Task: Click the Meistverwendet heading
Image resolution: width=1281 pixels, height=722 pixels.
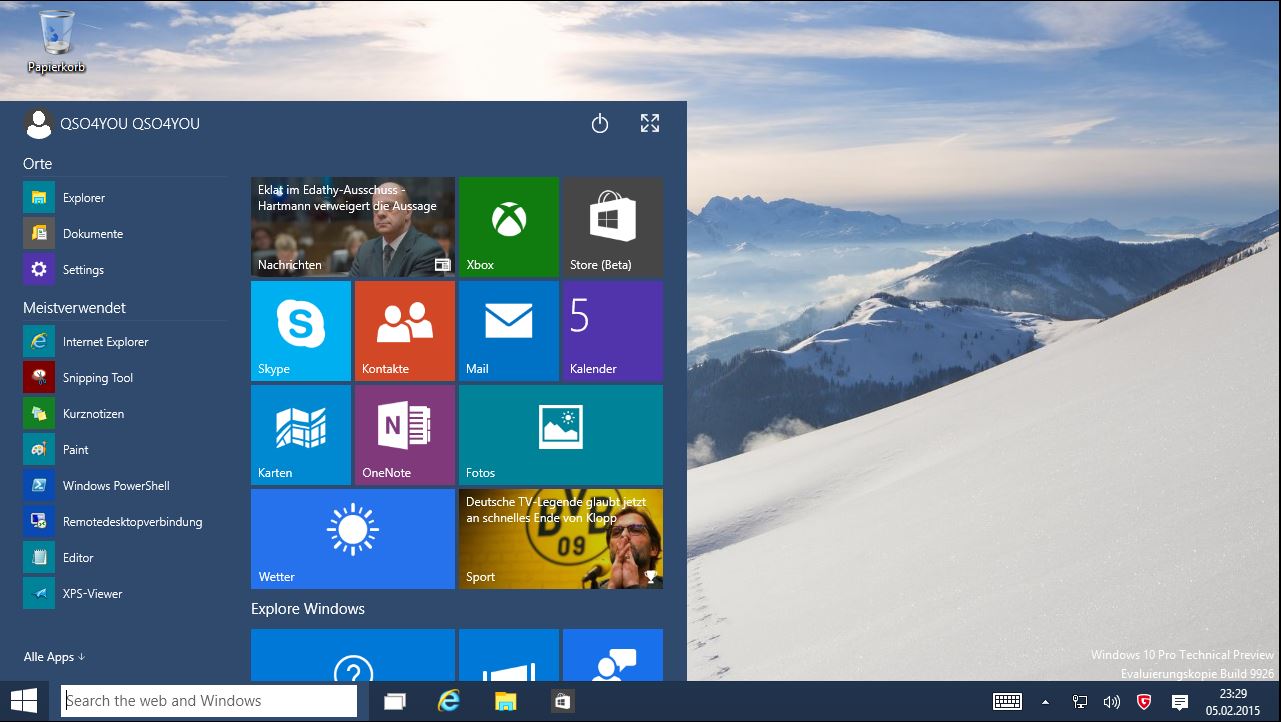Action: tap(75, 308)
